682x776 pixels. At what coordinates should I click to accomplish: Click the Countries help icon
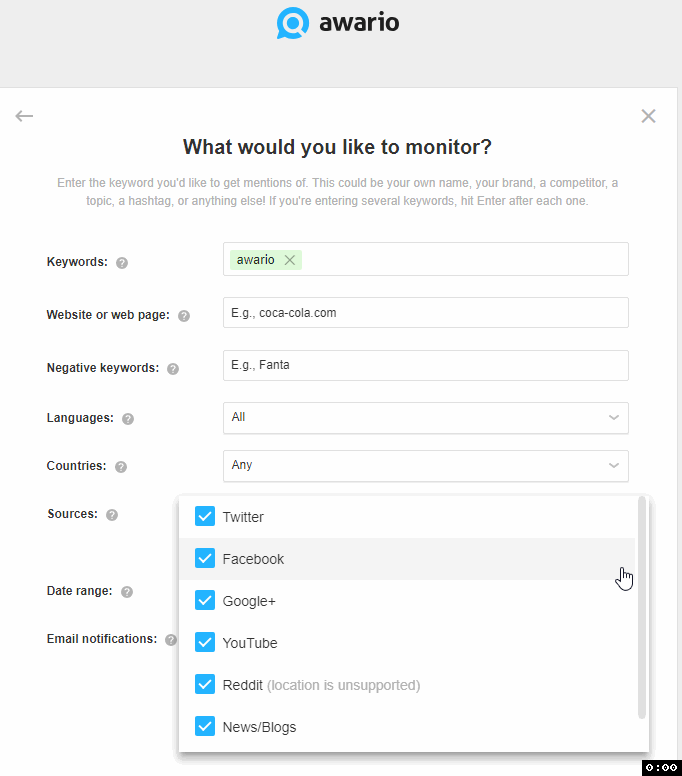tap(121, 467)
